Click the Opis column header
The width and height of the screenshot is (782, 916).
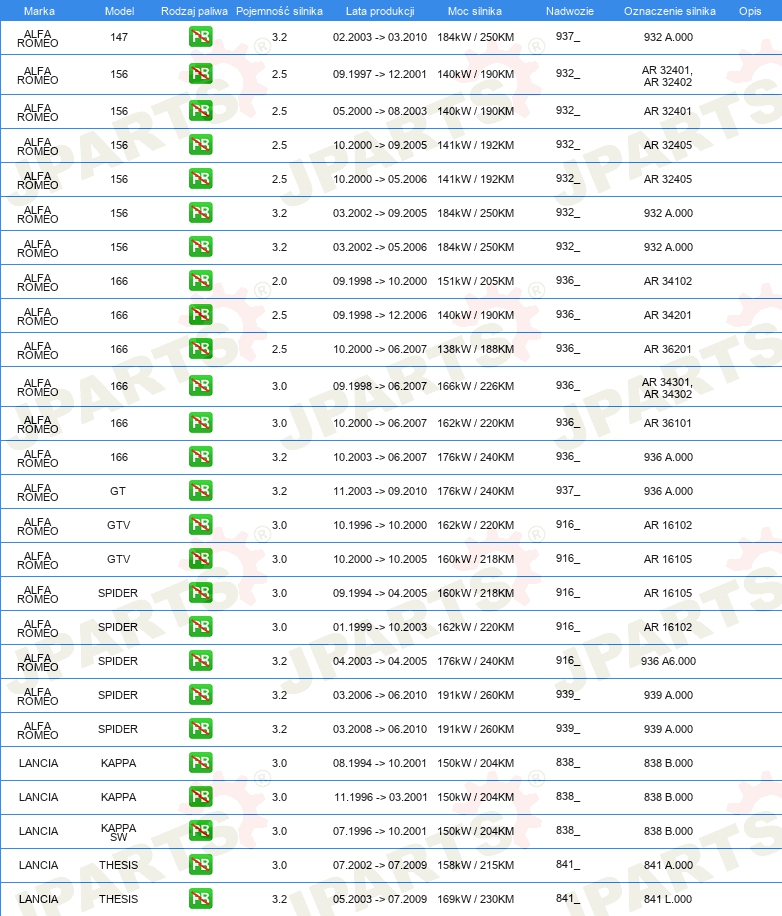[750, 11]
